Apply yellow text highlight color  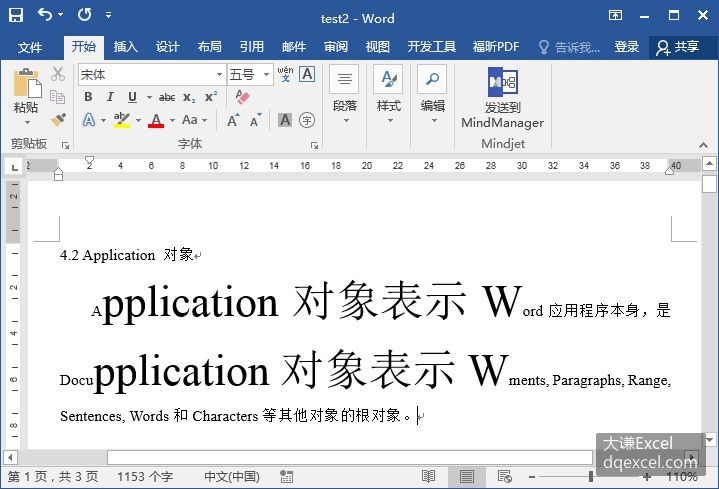pyautogui.click(x=122, y=120)
